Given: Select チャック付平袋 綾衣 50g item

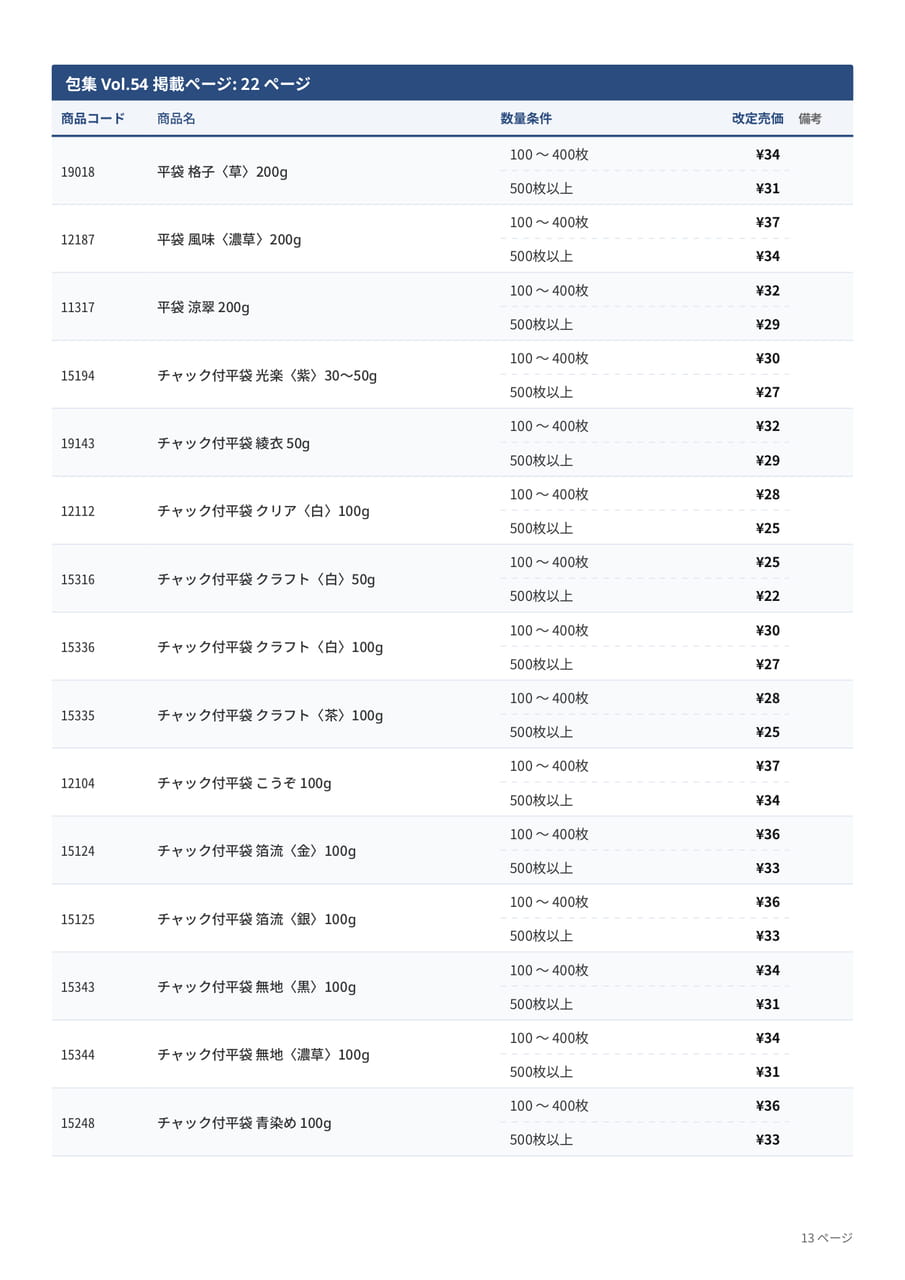Looking at the screenshot, I should 233,443.
